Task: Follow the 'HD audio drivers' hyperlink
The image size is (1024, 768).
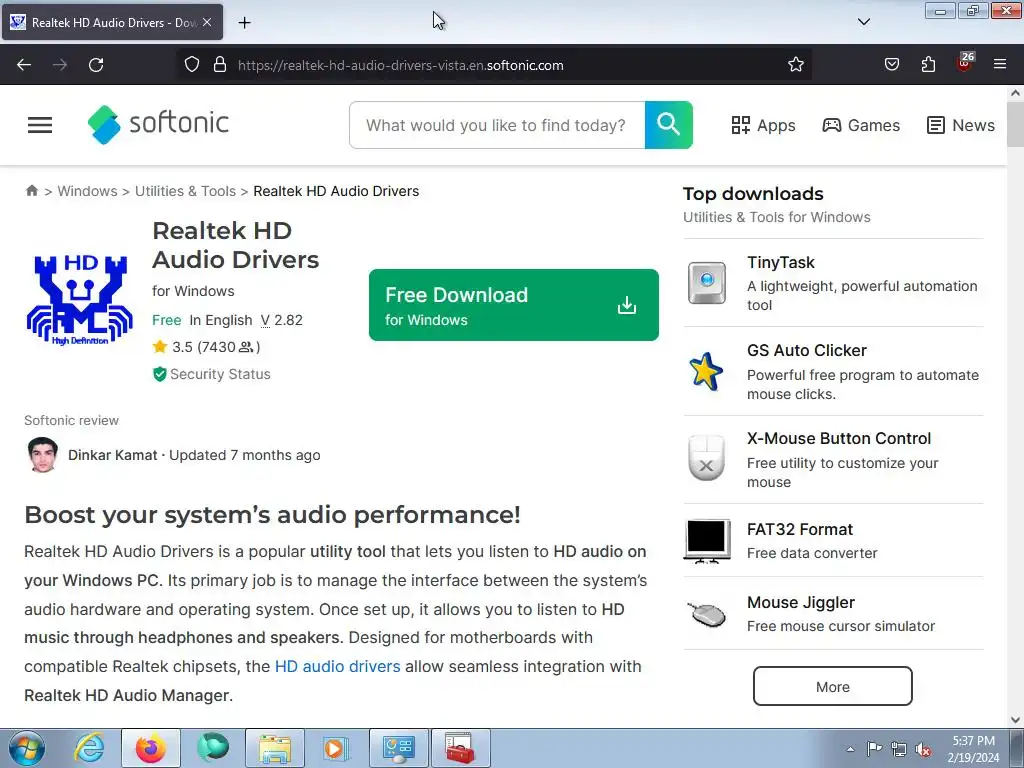Action: coord(338,667)
